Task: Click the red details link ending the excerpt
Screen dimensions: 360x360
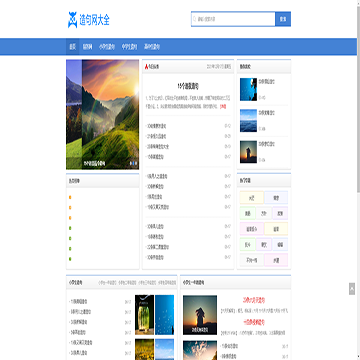Action: click(223, 107)
